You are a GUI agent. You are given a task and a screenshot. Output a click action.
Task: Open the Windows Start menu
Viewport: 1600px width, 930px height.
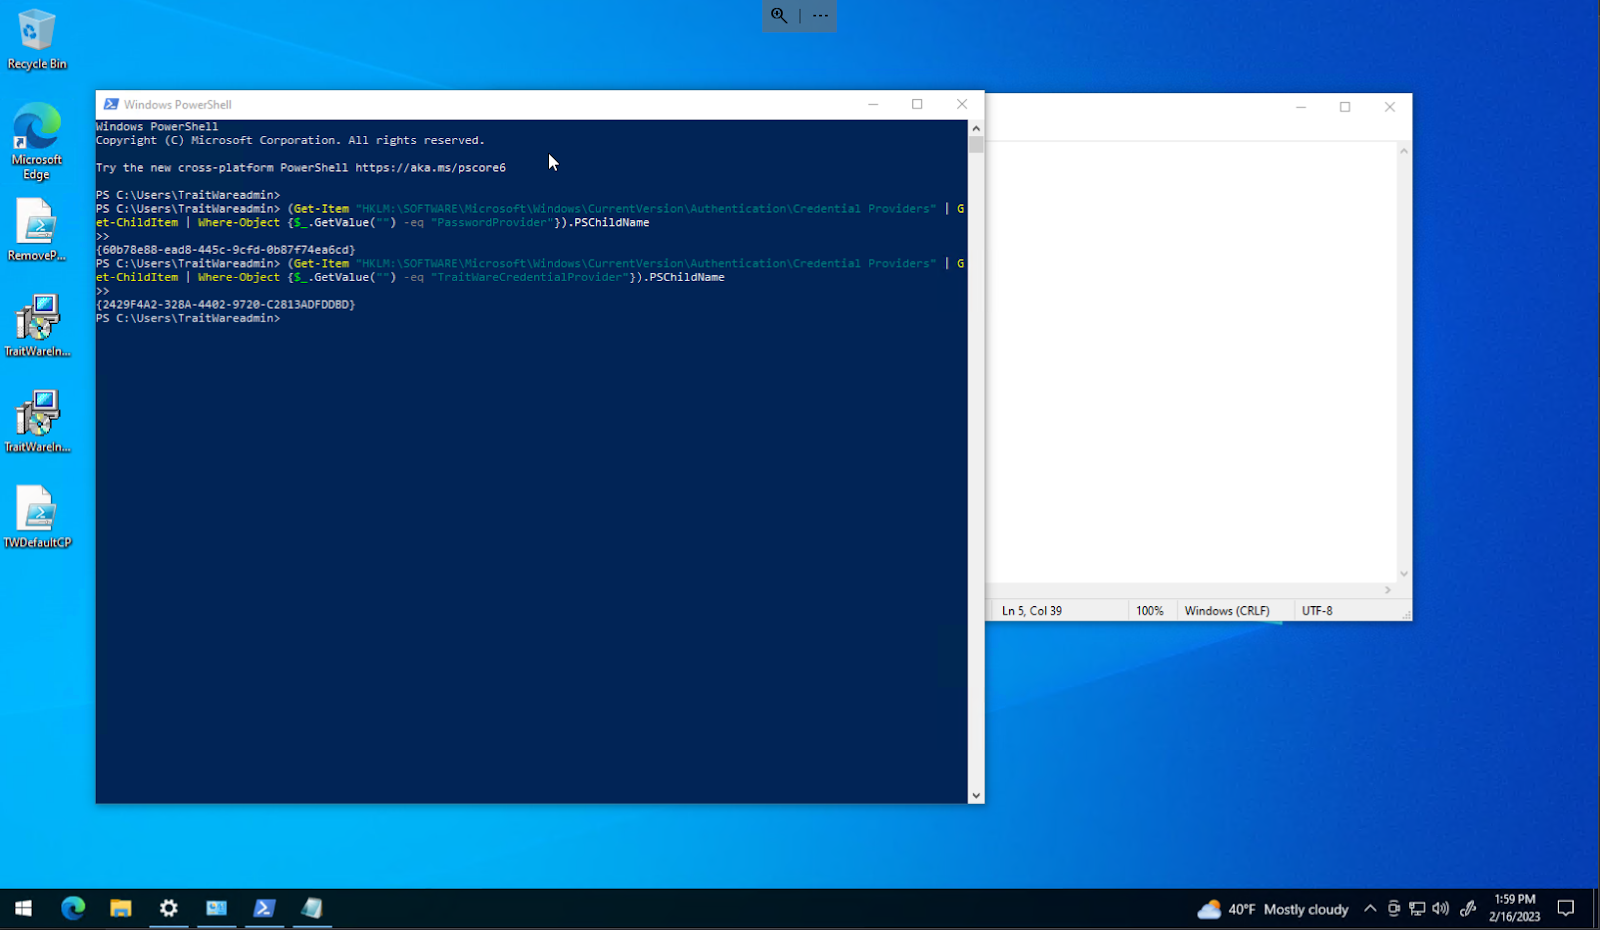point(23,908)
